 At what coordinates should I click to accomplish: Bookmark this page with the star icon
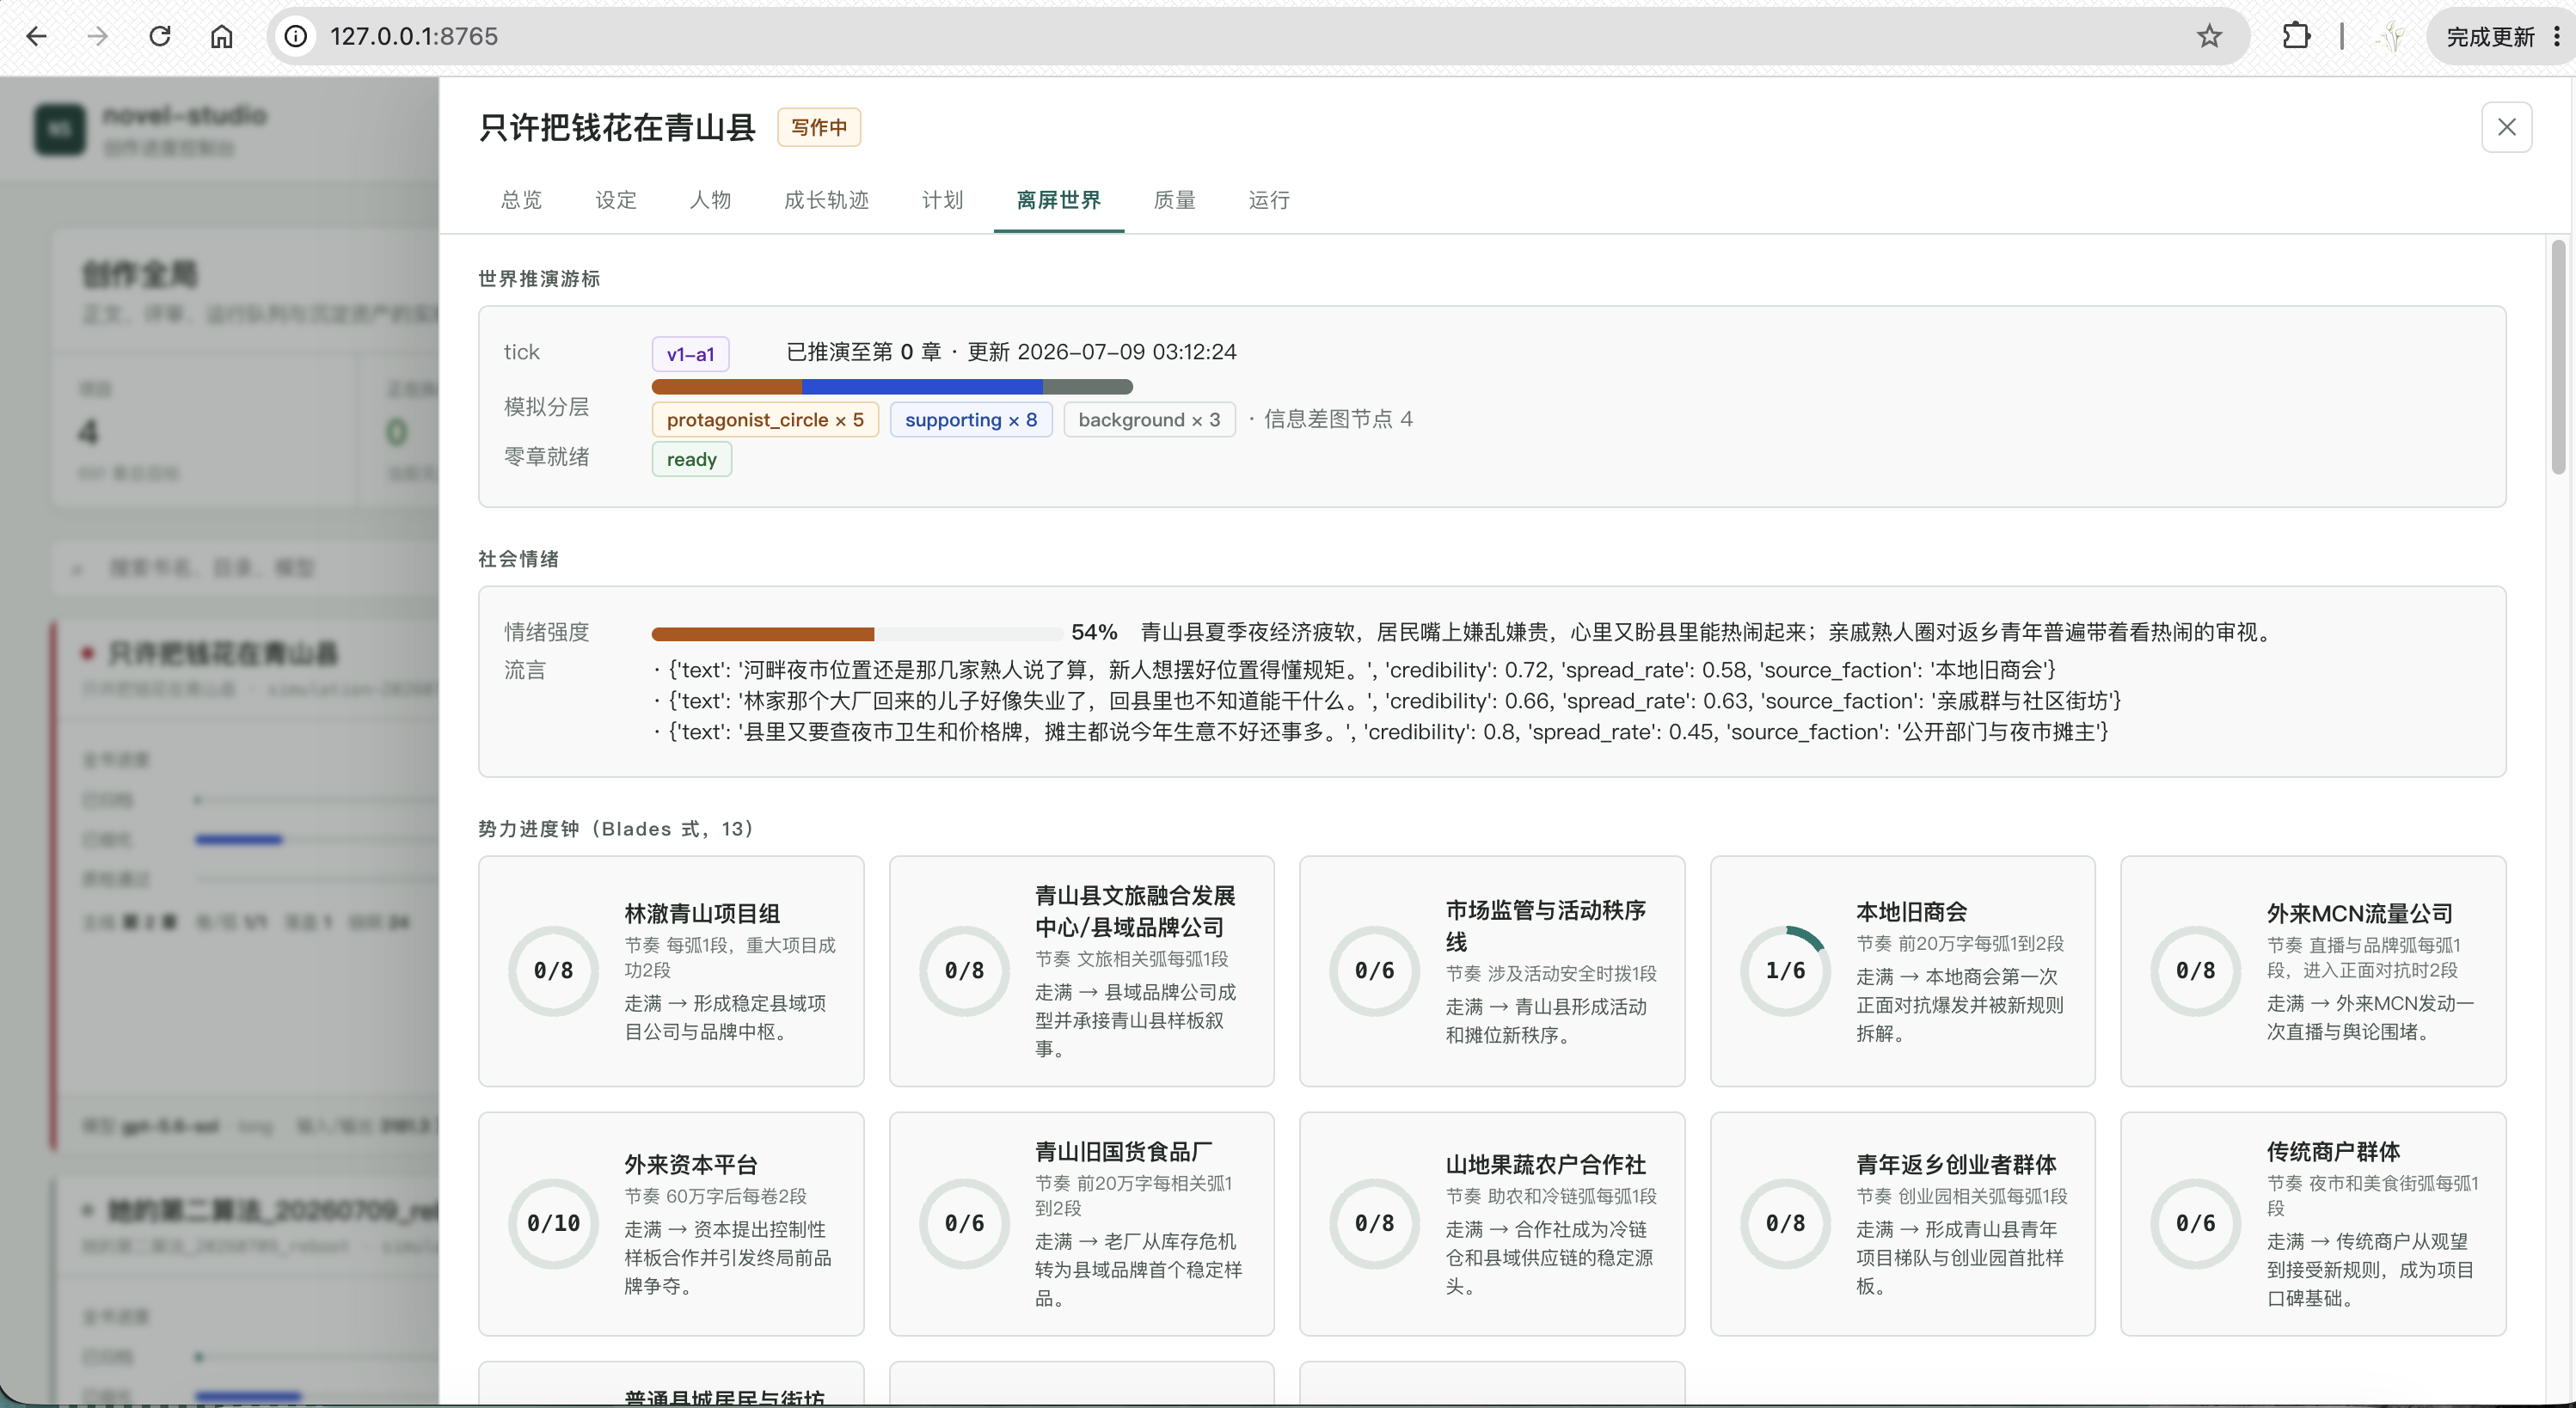point(2209,37)
